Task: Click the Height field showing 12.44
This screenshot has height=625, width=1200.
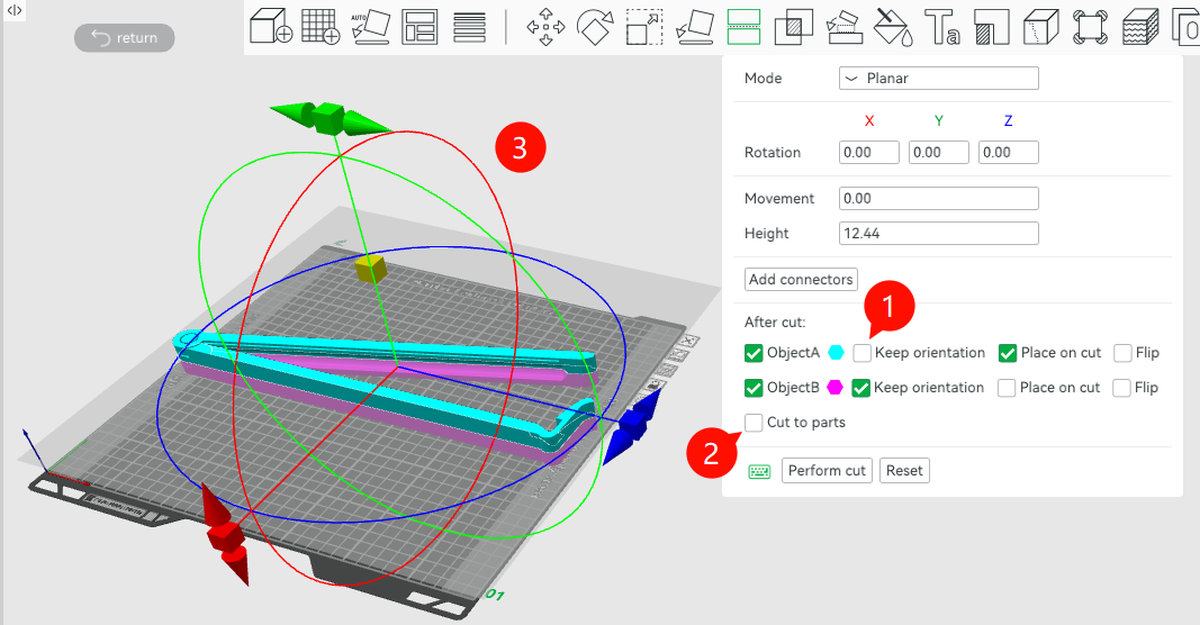Action: click(x=939, y=233)
